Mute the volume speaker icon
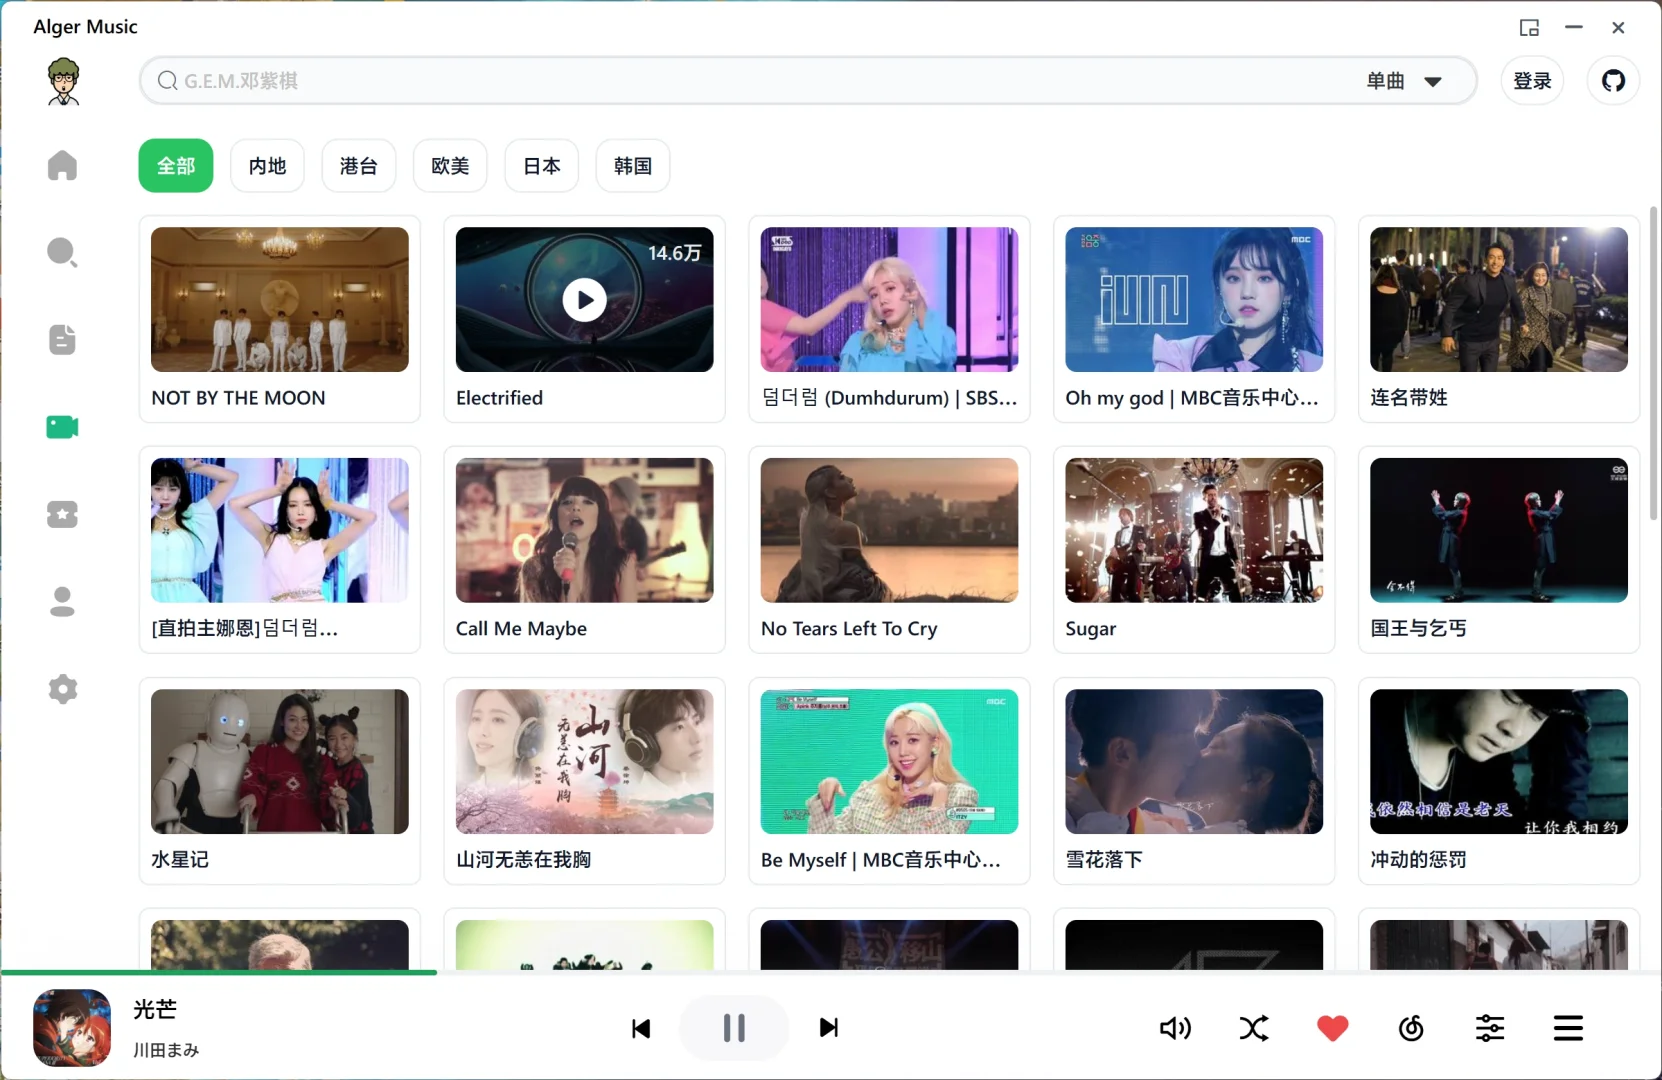Image resolution: width=1662 pixels, height=1080 pixels. pos(1174,1028)
